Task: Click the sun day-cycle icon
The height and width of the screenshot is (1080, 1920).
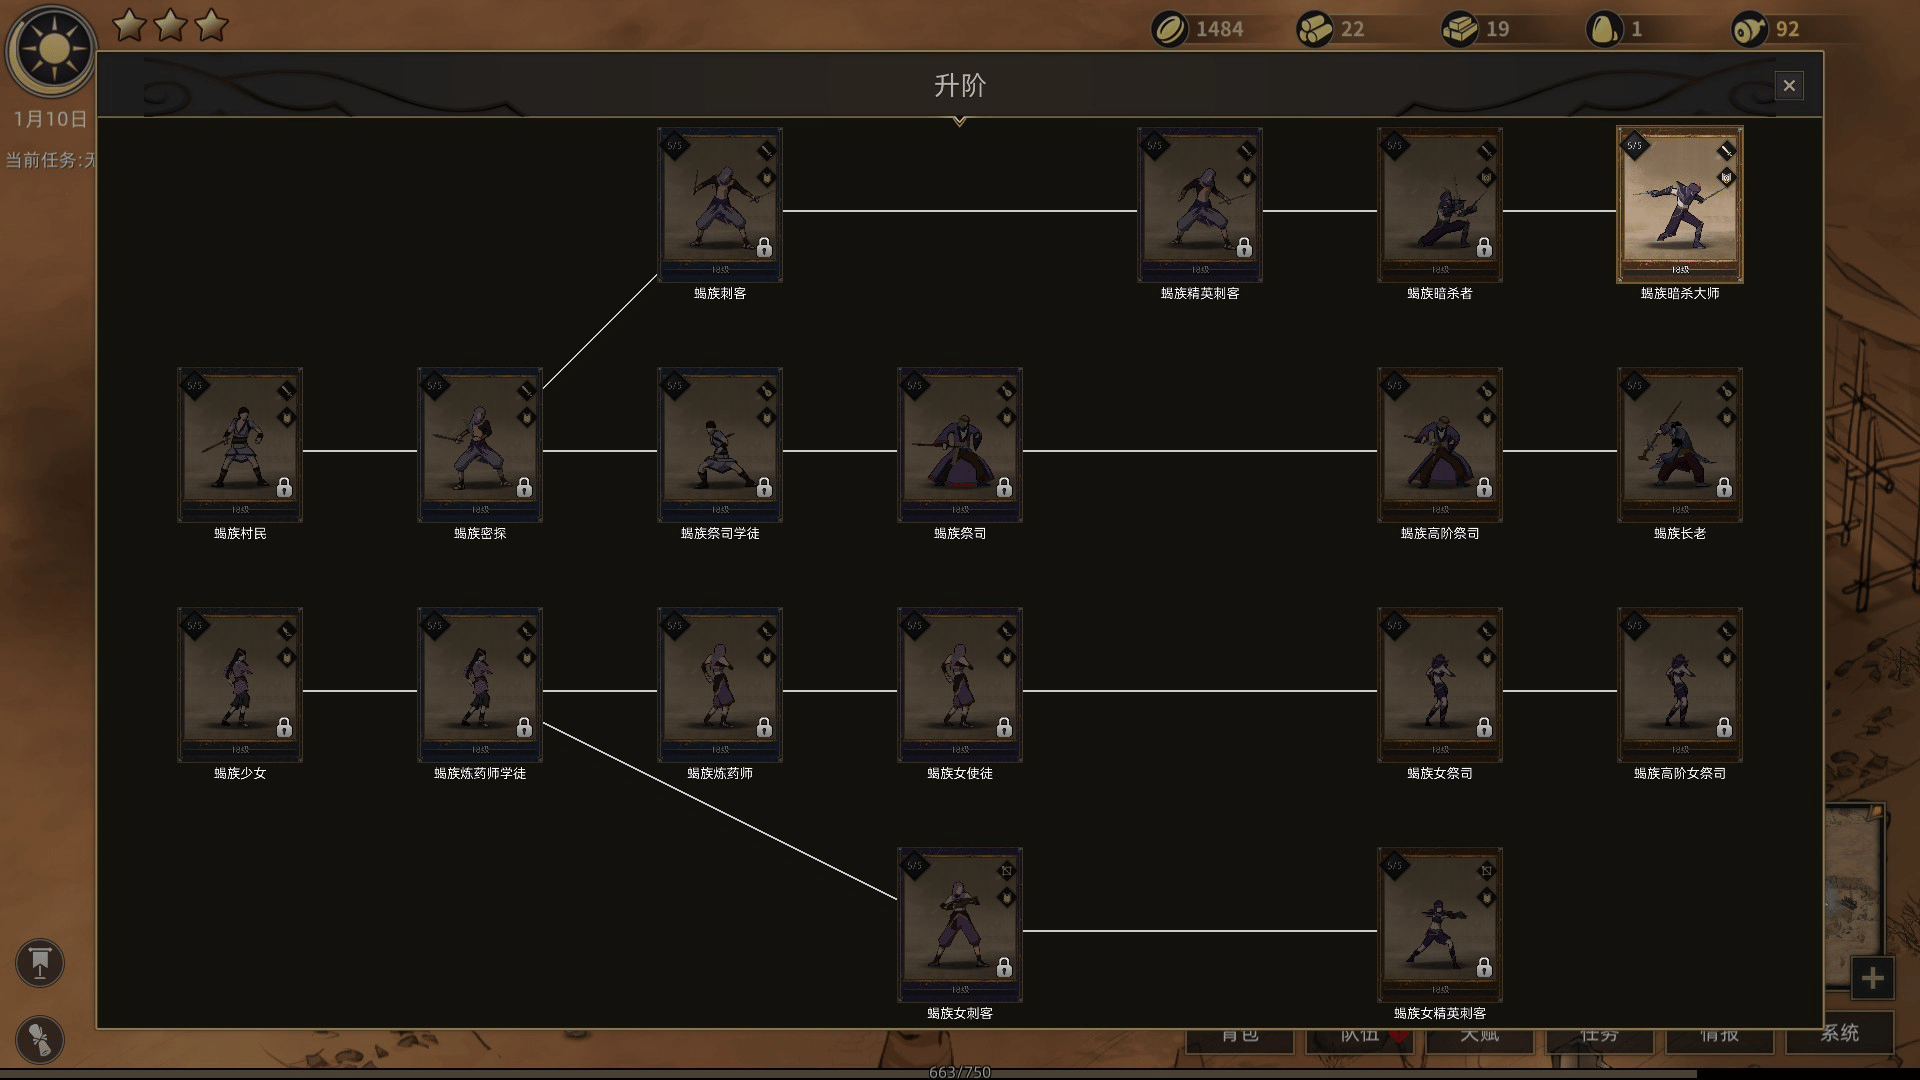Action: click(x=52, y=50)
